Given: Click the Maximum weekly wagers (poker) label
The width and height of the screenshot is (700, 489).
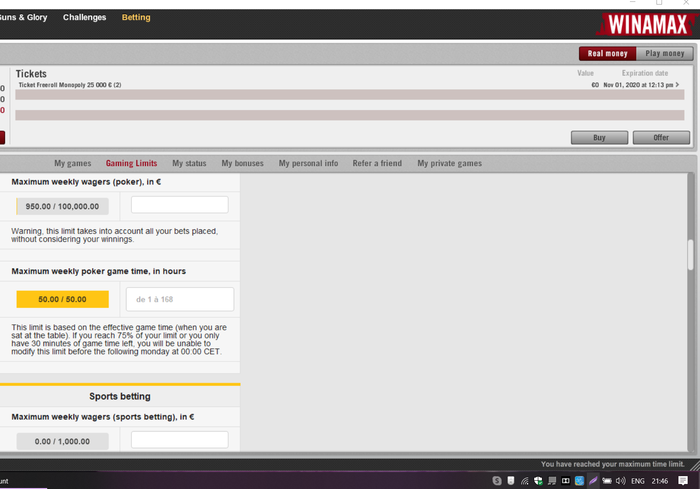Looking at the screenshot, I should pos(86,182).
